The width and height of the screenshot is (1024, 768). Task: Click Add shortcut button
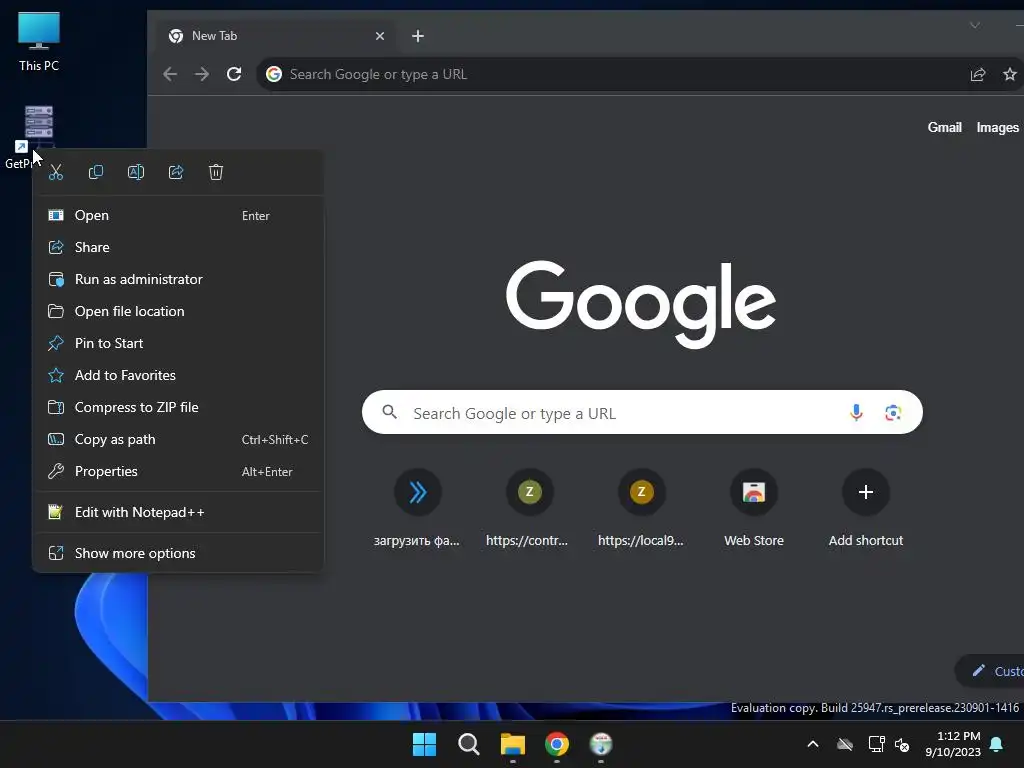click(866, 508)
